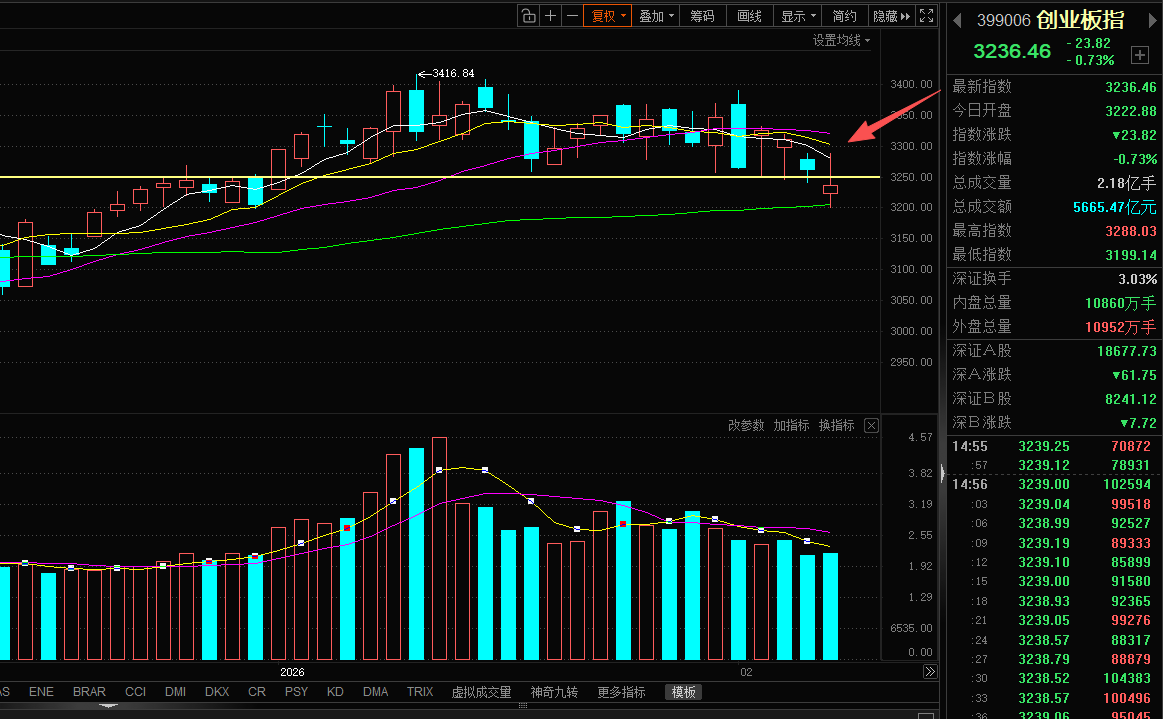The height and width of the screenshot is (719, 1163).
Task: Click the 3250 horizontal yellow price line
Action: 440,177
